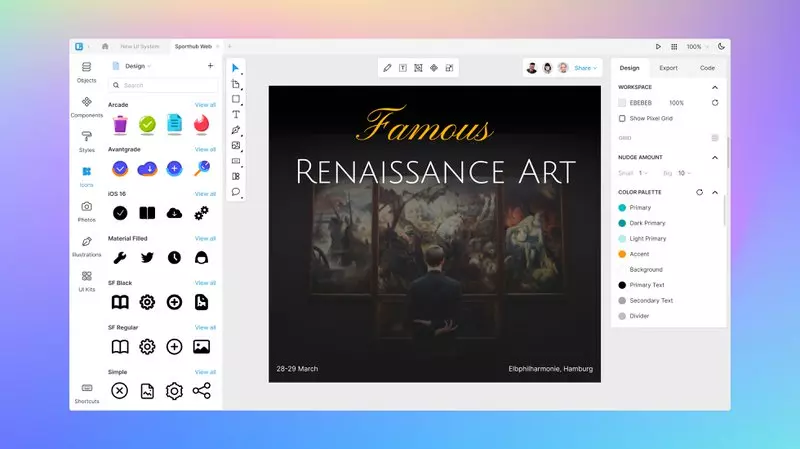Open the Illustrations sidebar panel
800x449 pixels.
[x=86, y=246]
